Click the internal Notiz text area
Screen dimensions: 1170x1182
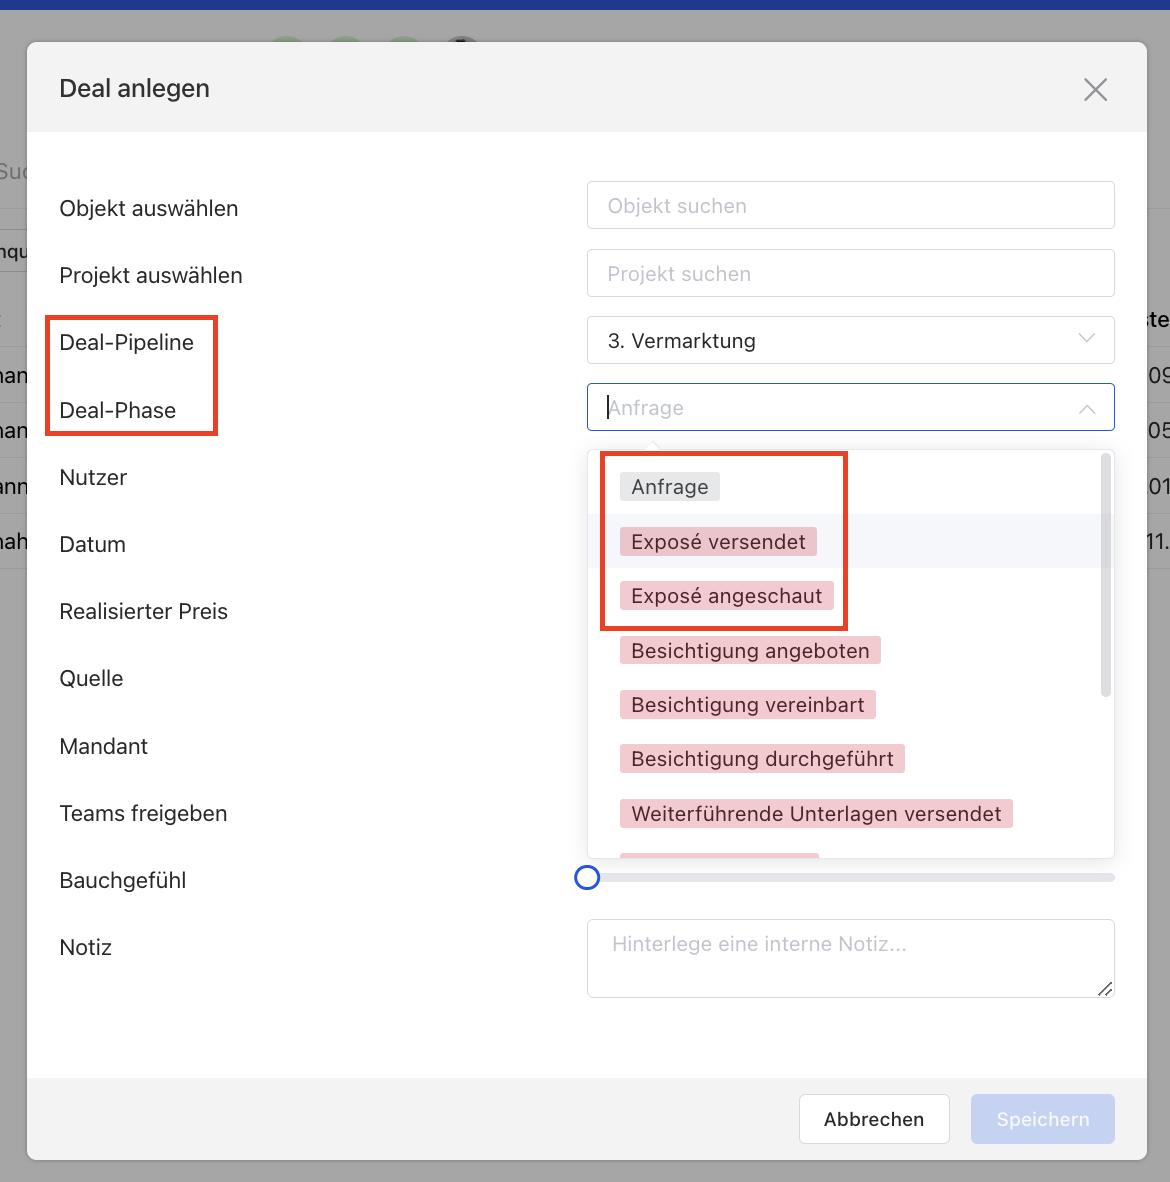tap(849, 958)
